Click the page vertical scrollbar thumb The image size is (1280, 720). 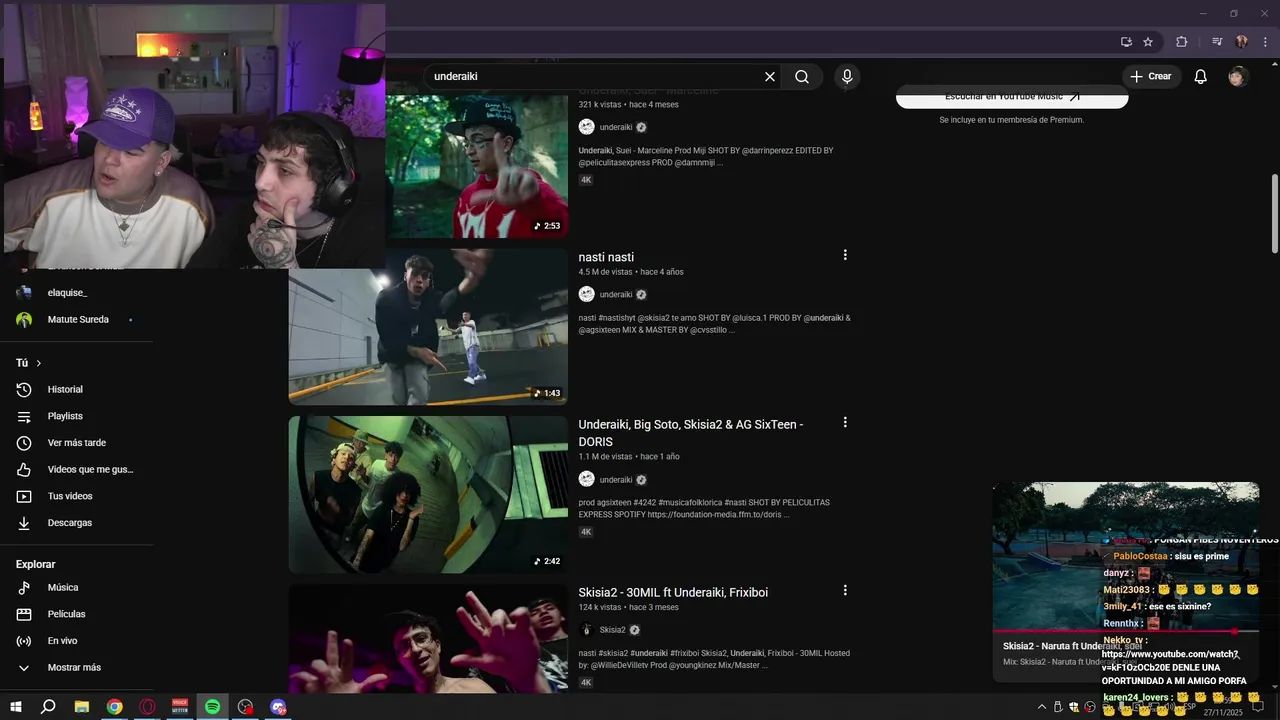(1274, 214)
